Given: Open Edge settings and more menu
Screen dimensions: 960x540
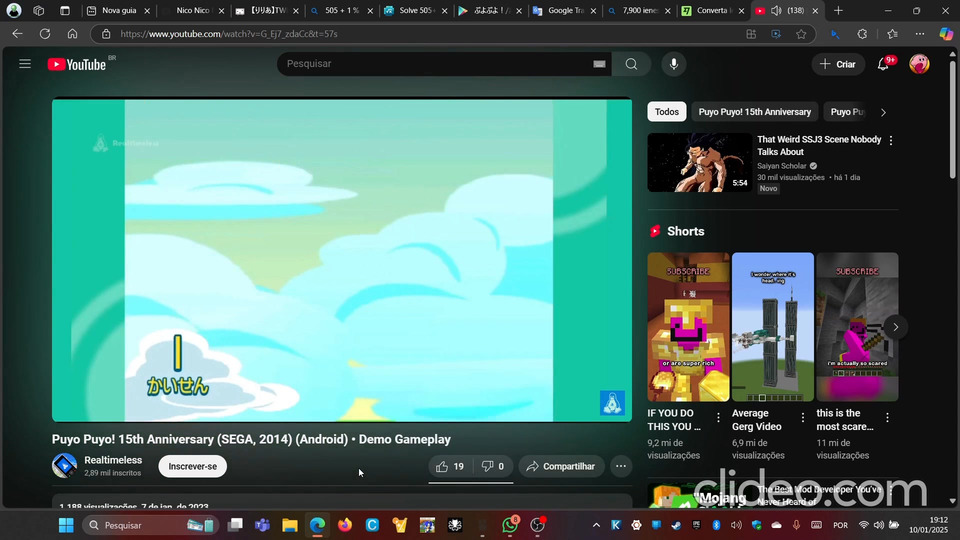Looking at the screenshot, I should [x=920, y=34].
